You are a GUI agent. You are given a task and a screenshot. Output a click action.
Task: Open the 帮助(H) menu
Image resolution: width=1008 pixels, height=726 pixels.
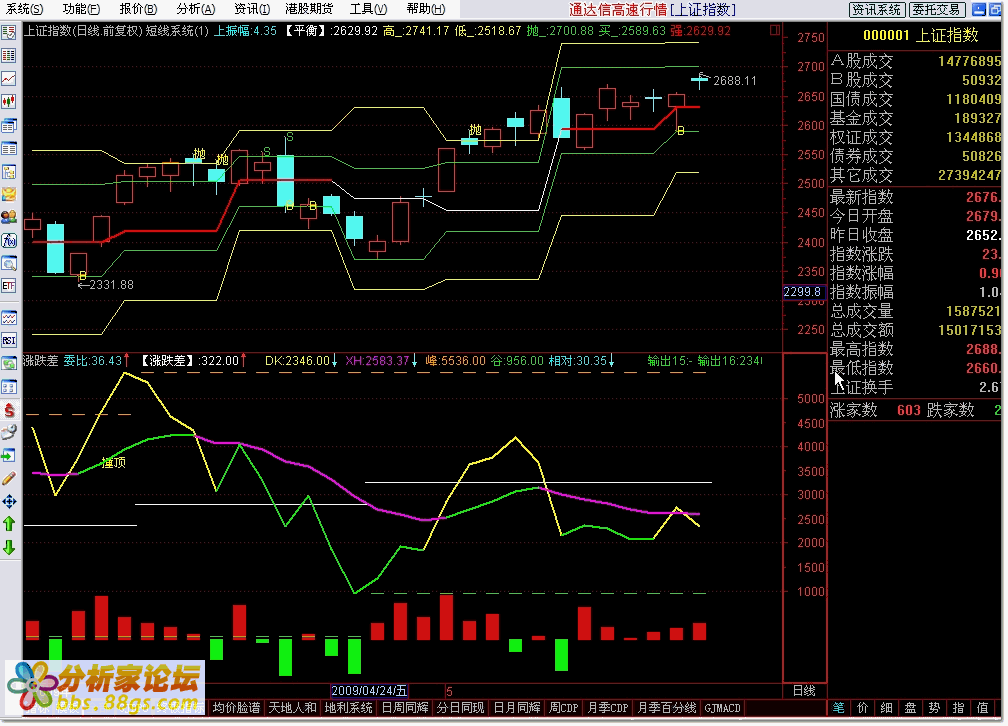pos(426,9)
